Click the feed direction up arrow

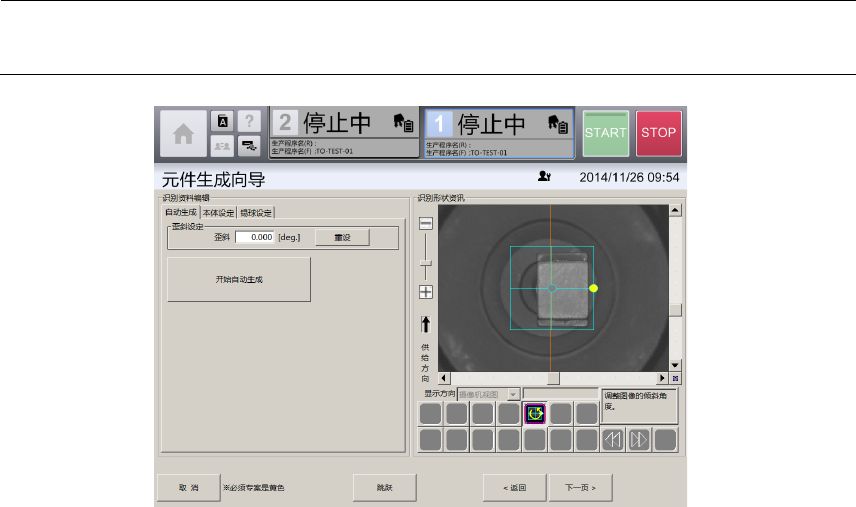[425, 324]
